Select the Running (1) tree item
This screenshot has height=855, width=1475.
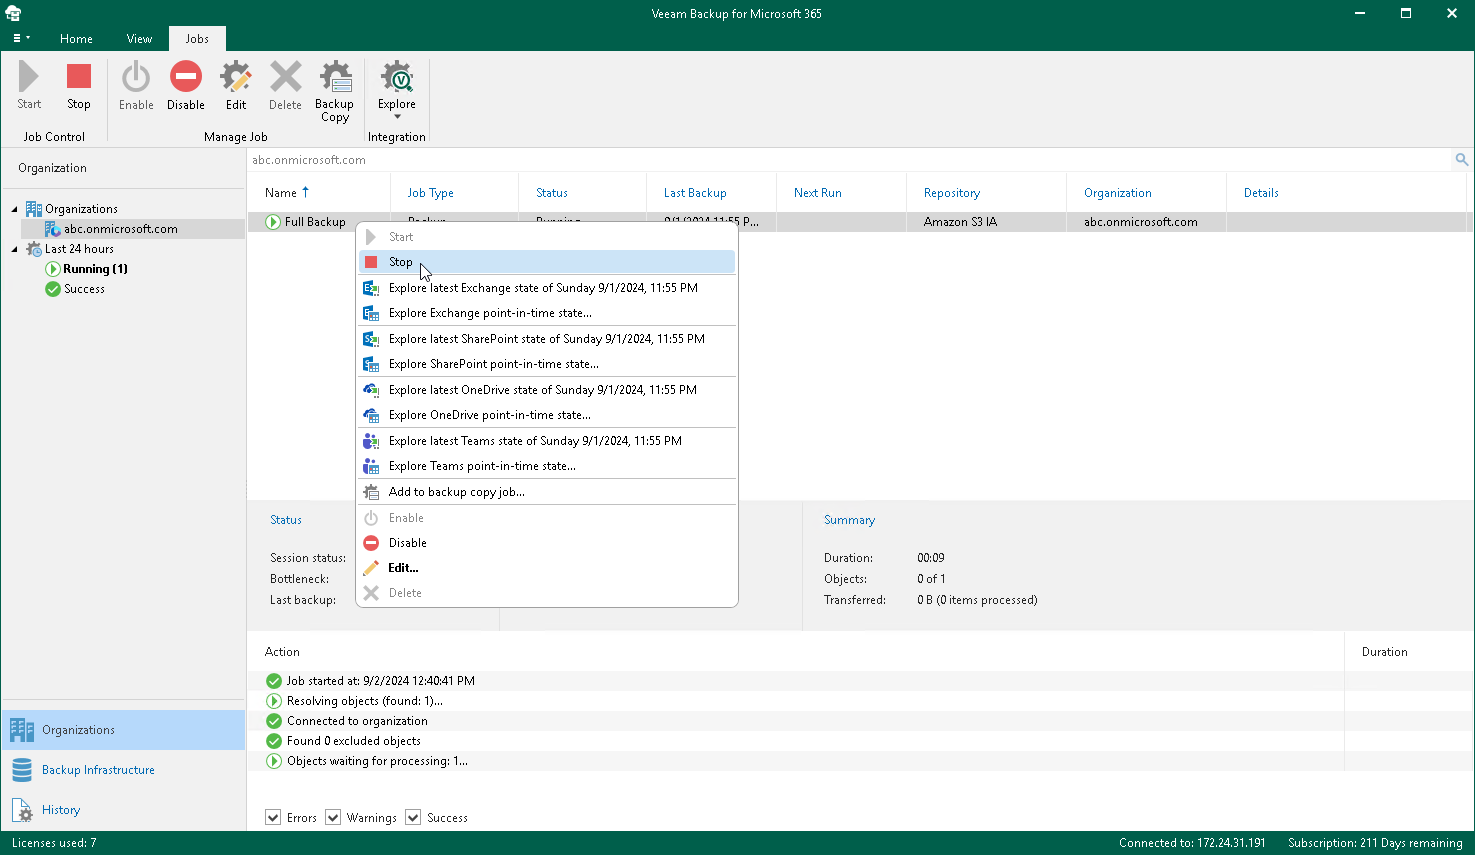coord(95,269)
